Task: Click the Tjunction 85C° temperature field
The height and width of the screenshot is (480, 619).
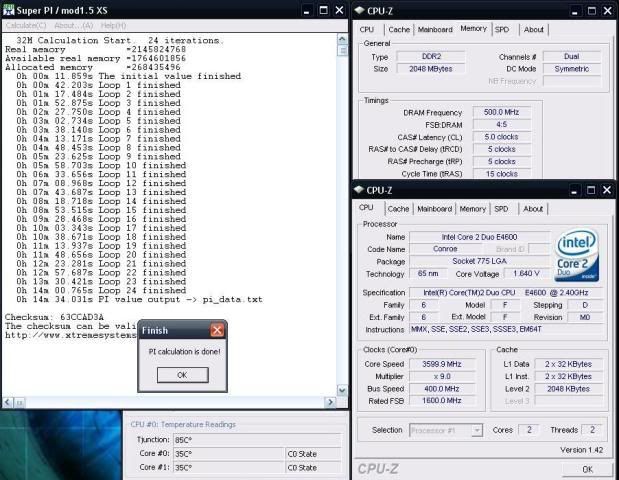Action: [257, 440]
